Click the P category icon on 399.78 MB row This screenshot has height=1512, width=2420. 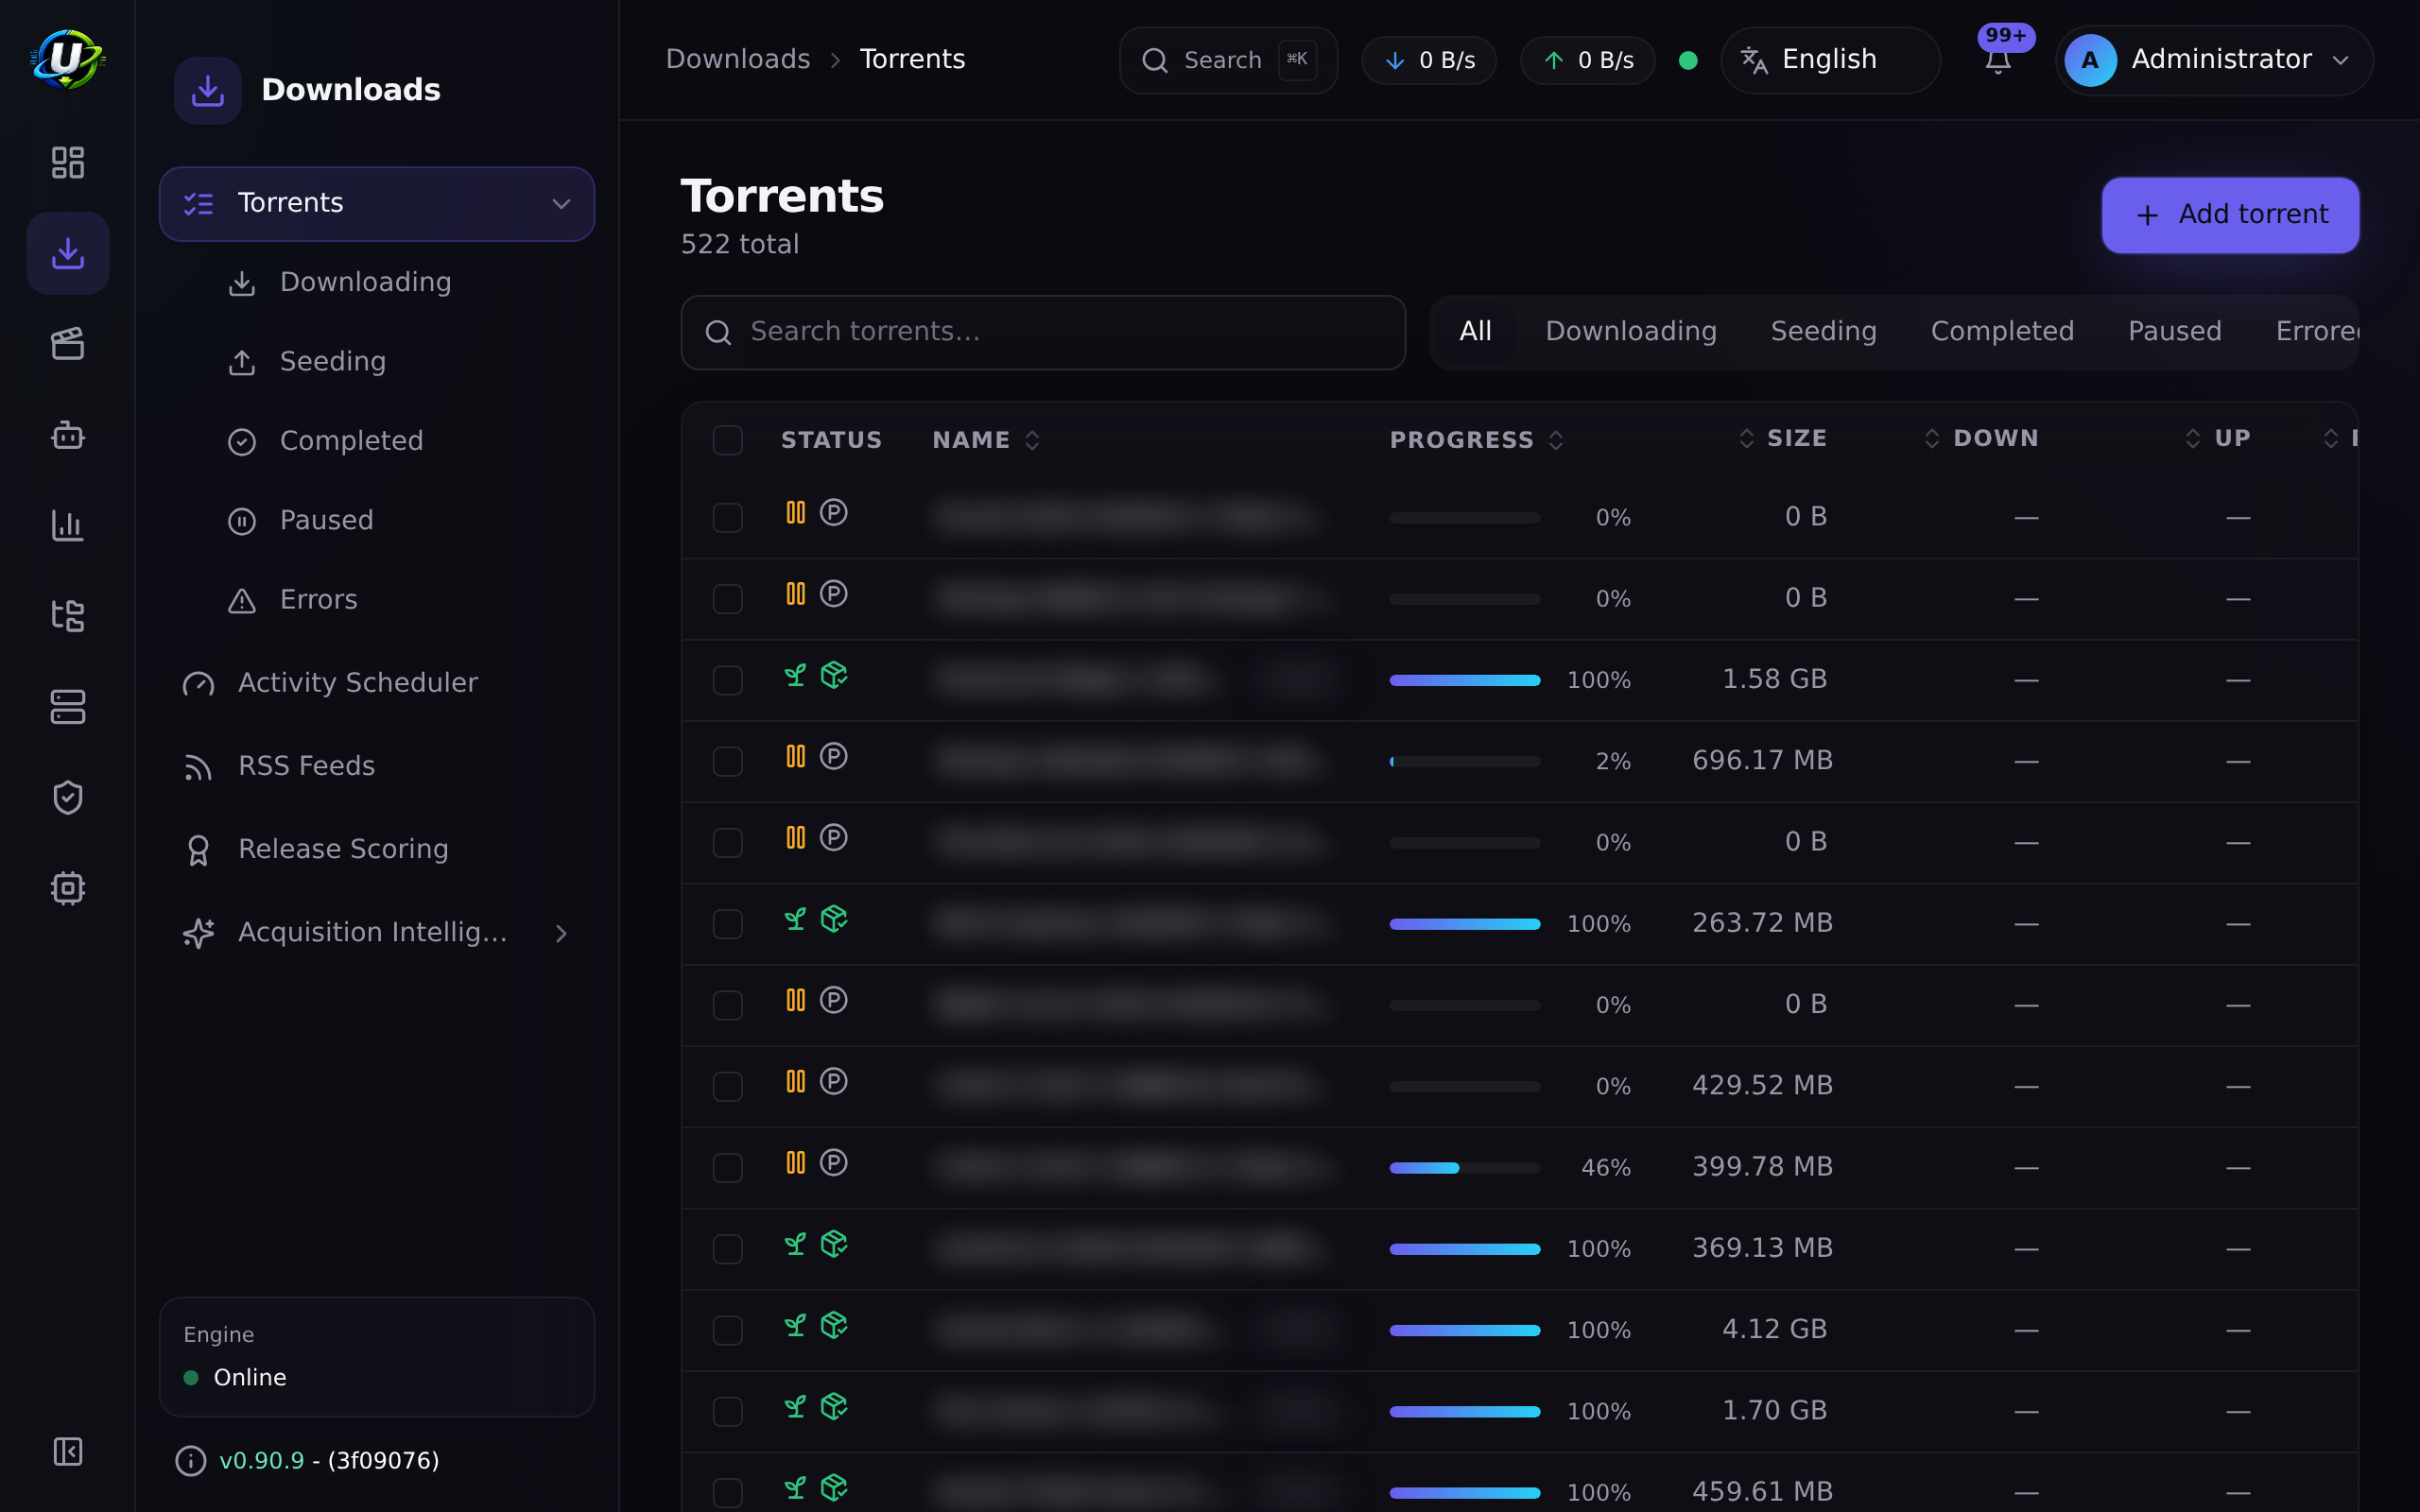(834, 1162)
